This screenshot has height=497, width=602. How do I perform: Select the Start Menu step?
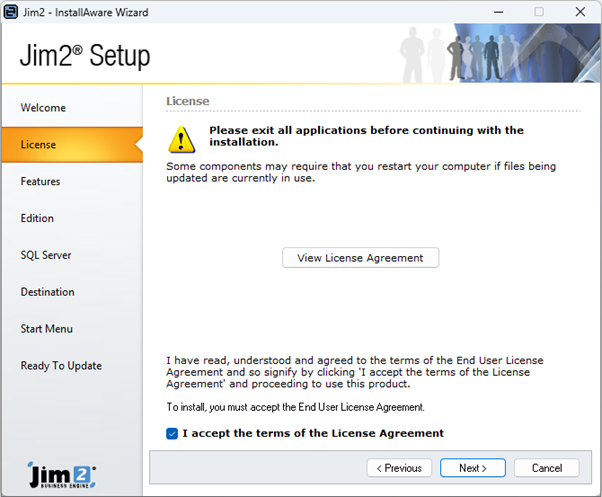tap(46, 329)
